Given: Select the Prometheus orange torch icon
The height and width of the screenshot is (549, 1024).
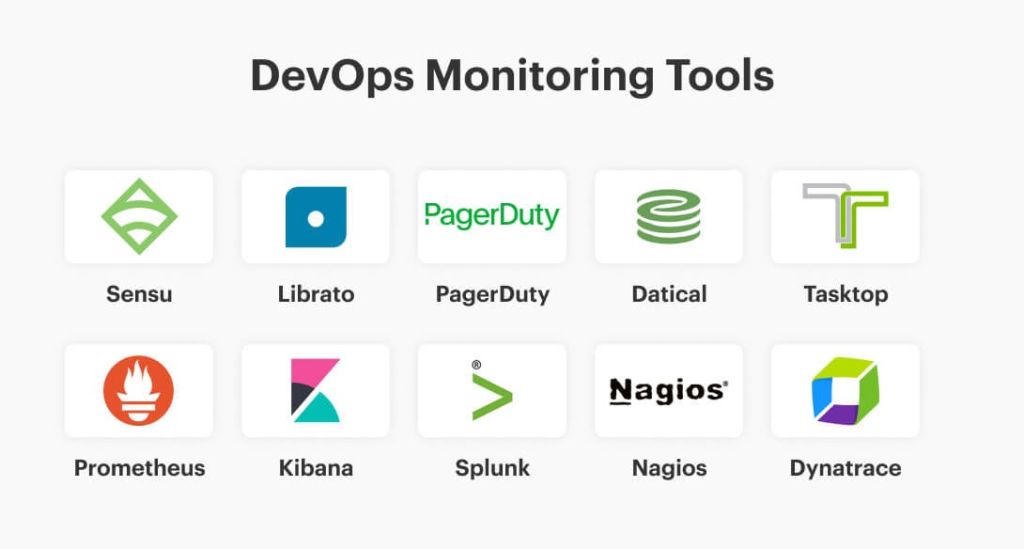Looking at the screenshot, I should pyautogui.click(x=139, y=390).
